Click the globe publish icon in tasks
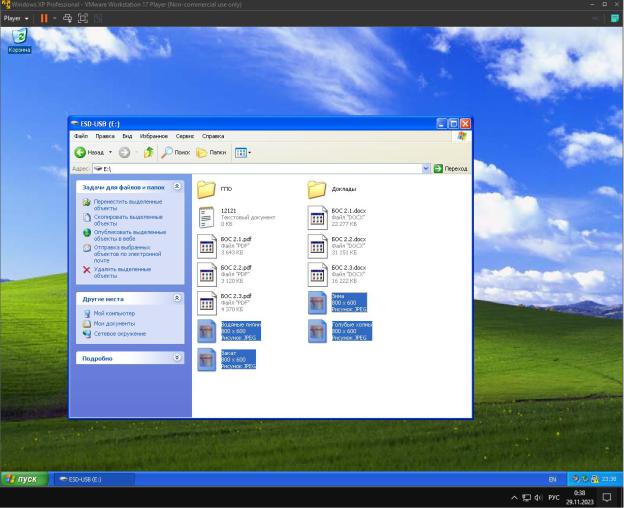Image resolution: width=624 pixels, height=508 pixels. point(87,232)
